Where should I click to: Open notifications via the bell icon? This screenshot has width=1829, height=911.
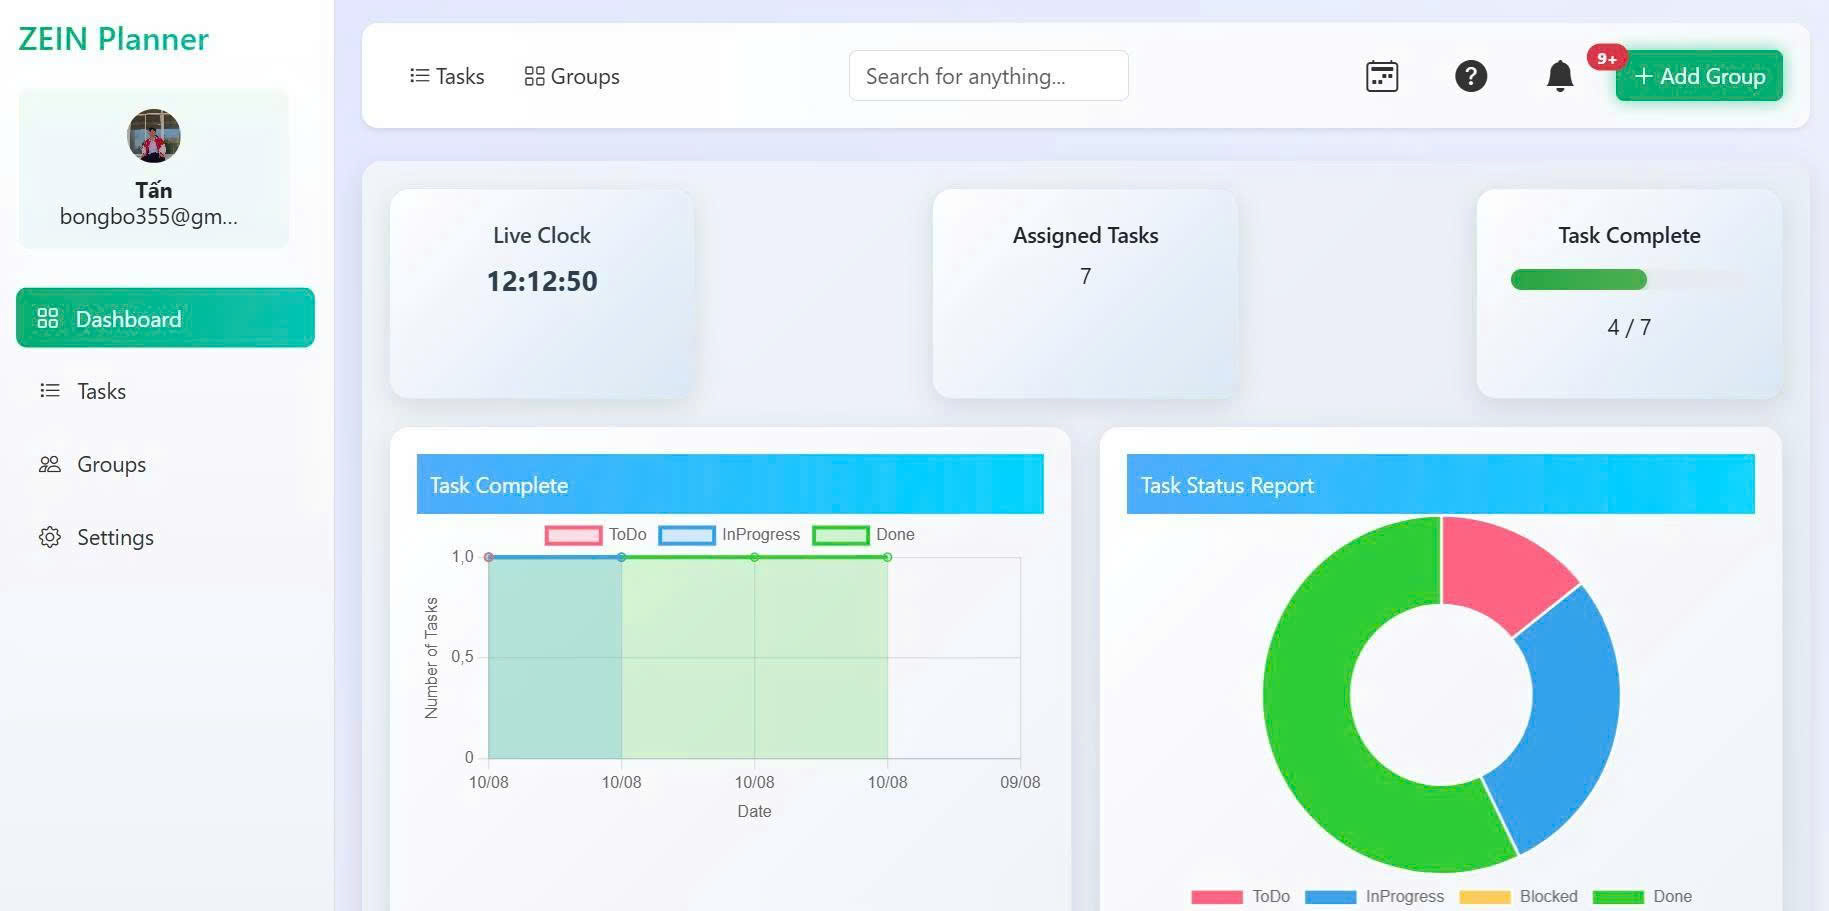click(1559, 77)
